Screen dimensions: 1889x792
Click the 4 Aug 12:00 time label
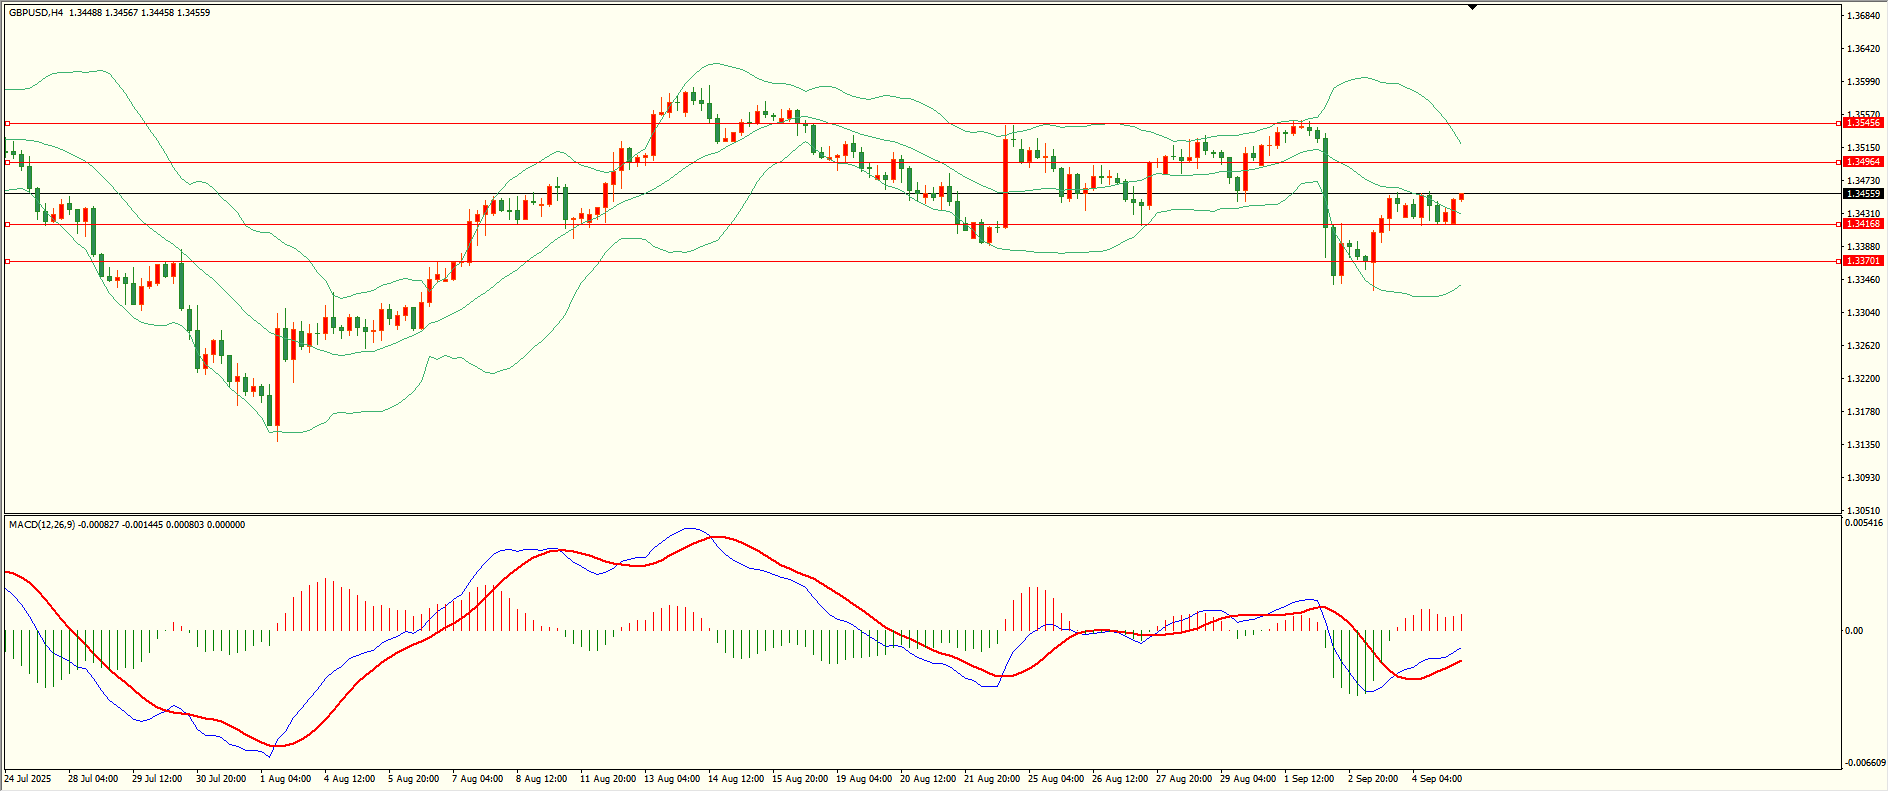349,779
